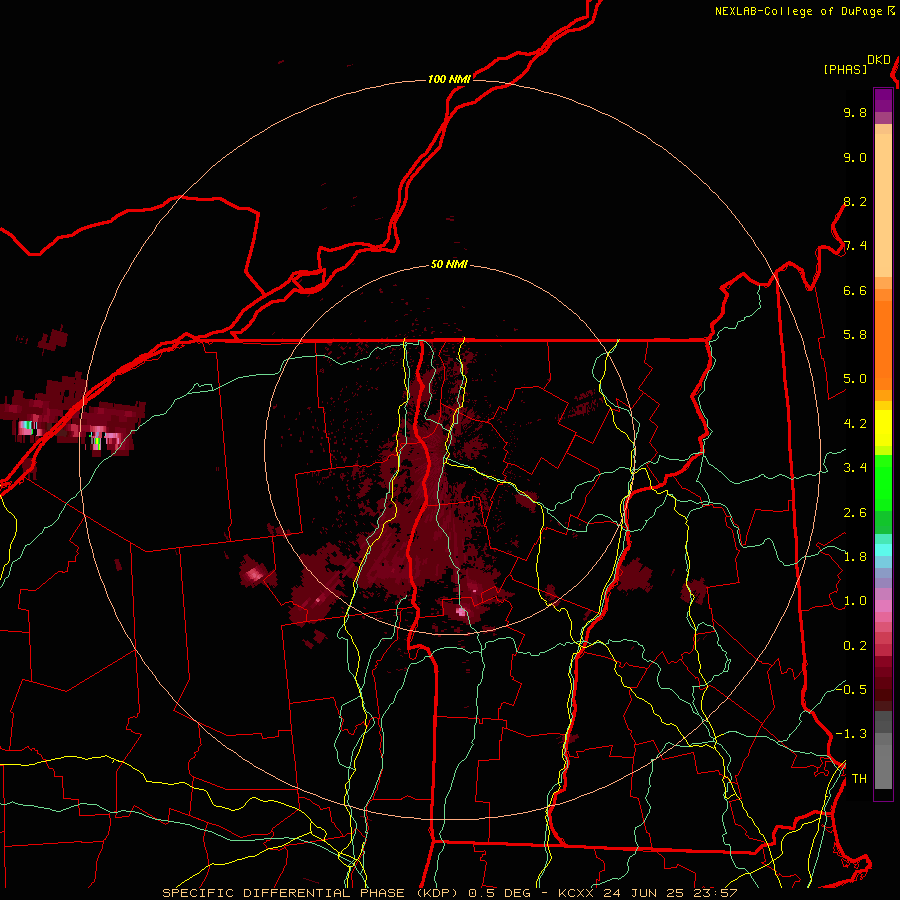Click the 1.0 legend value
The height and width of the screenshot is (900, 900).
[855, 602]
